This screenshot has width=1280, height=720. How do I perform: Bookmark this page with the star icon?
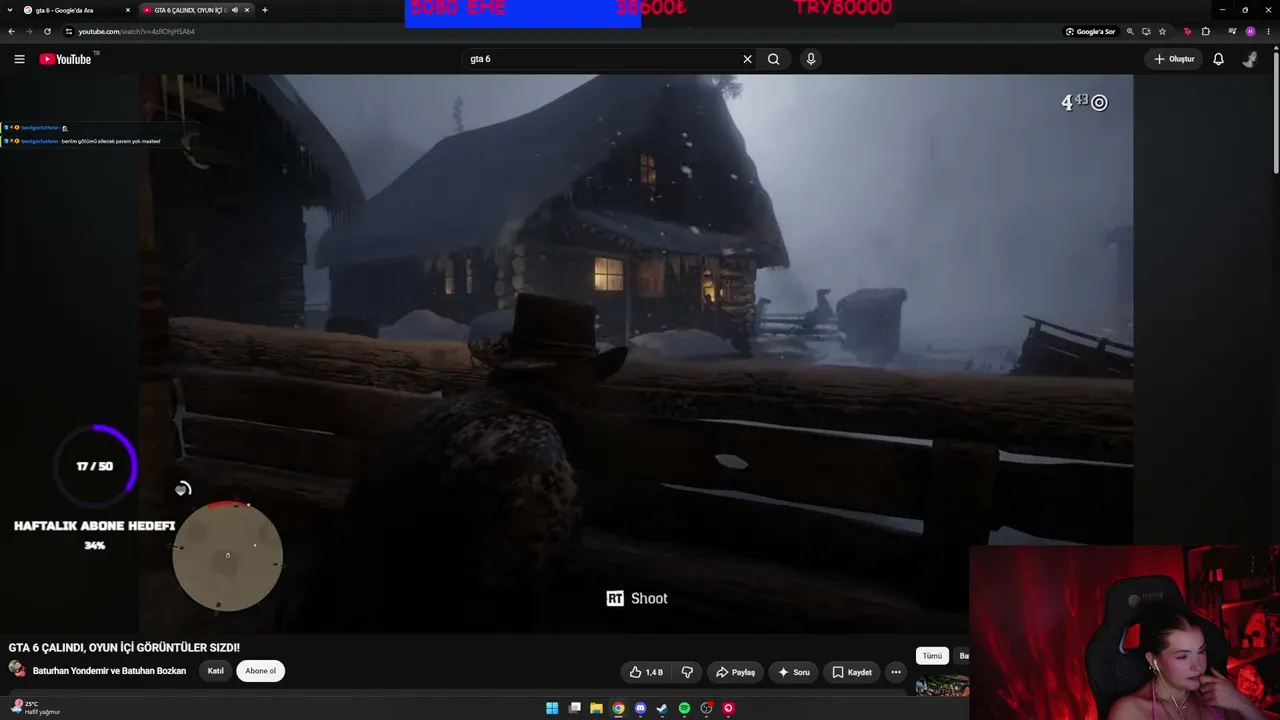[1162, 31]
